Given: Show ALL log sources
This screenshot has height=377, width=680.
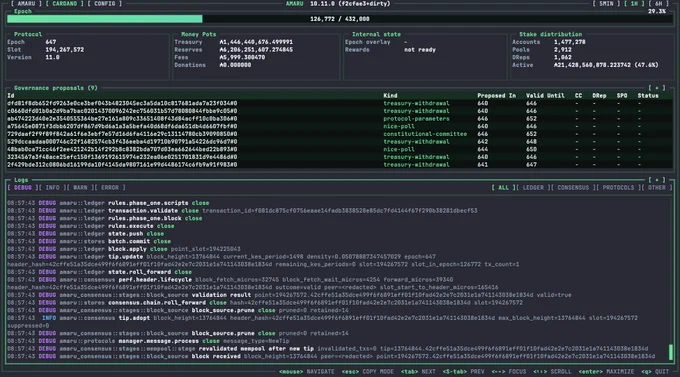Looking at the screenshot, I should click(x=503, y=188).
